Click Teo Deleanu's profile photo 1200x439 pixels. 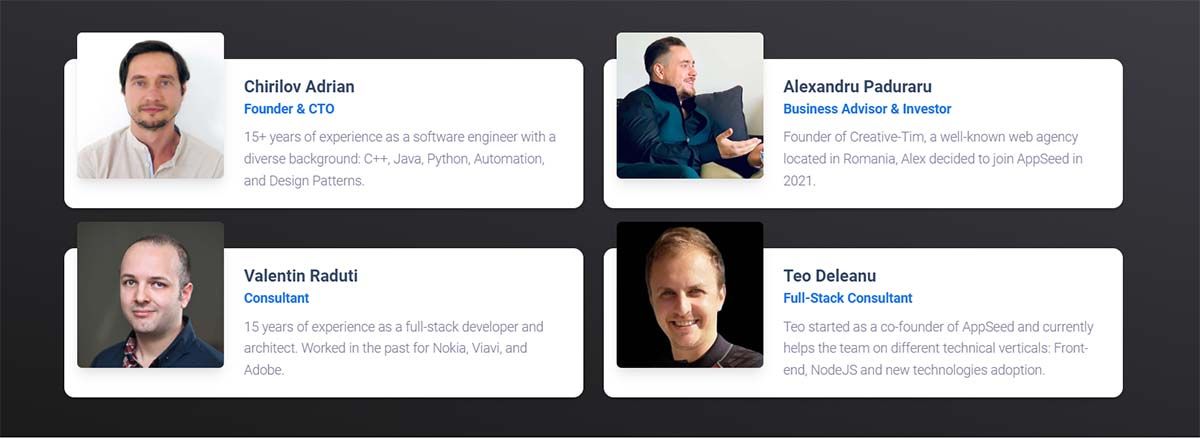pos(690,295)
